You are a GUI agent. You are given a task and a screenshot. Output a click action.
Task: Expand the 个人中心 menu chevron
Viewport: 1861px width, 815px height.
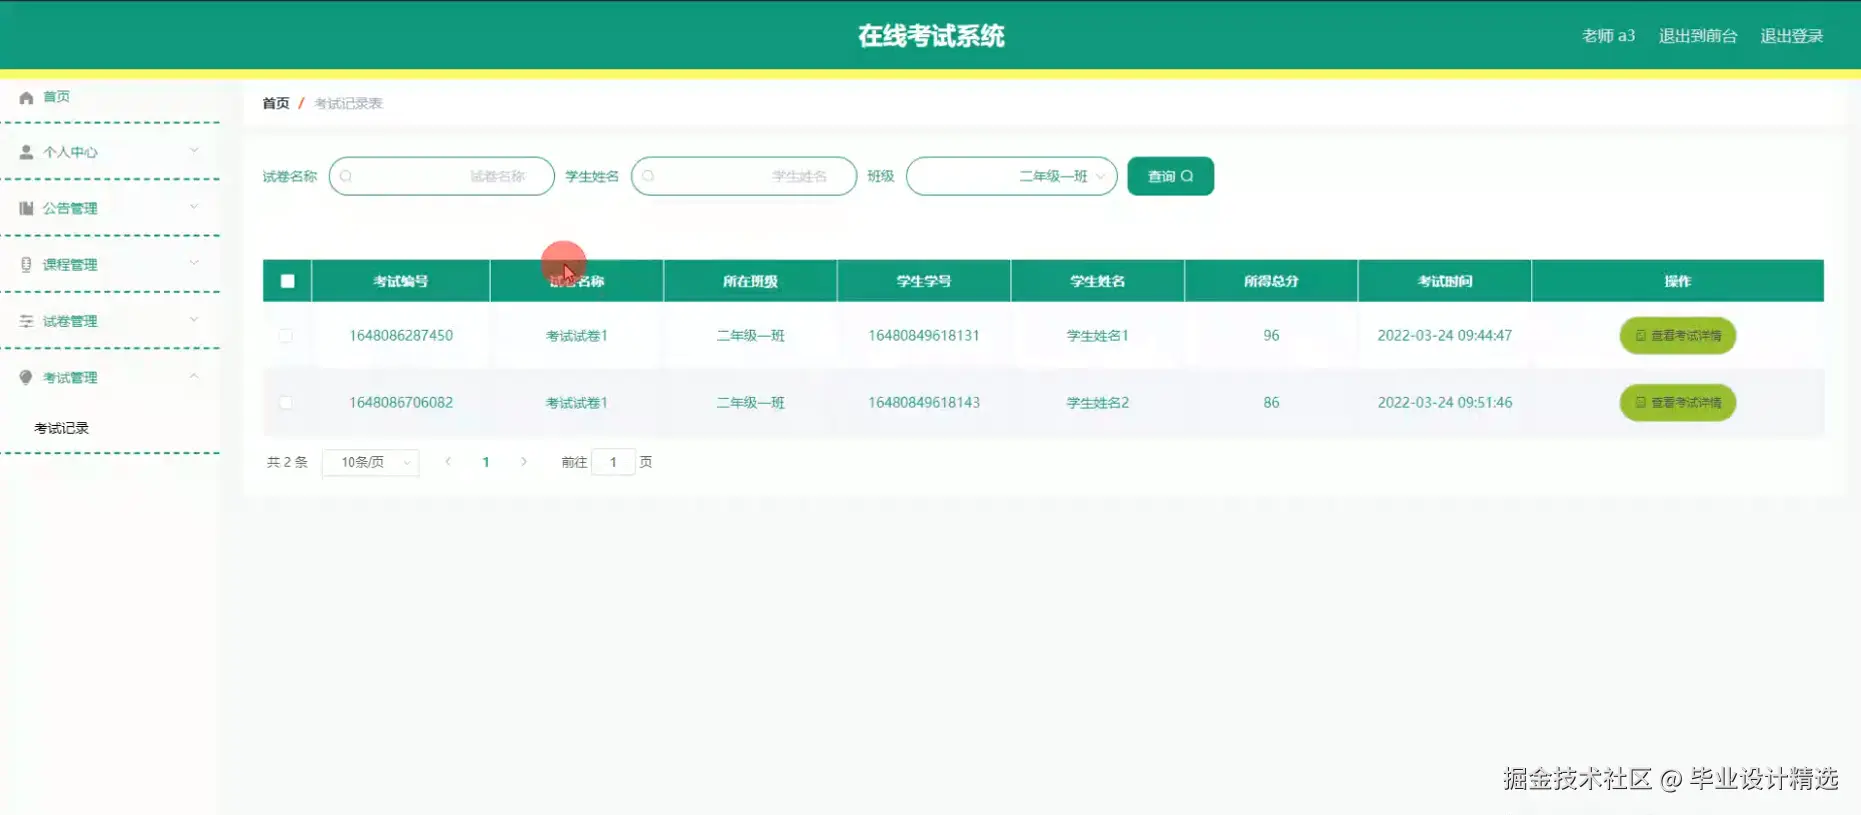(194, 151)
